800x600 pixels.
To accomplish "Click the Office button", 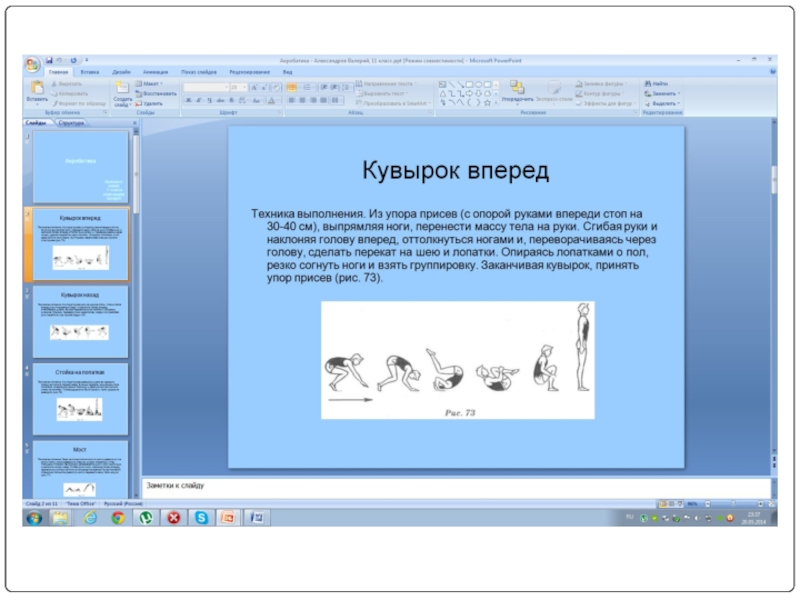I will [33, 64].
